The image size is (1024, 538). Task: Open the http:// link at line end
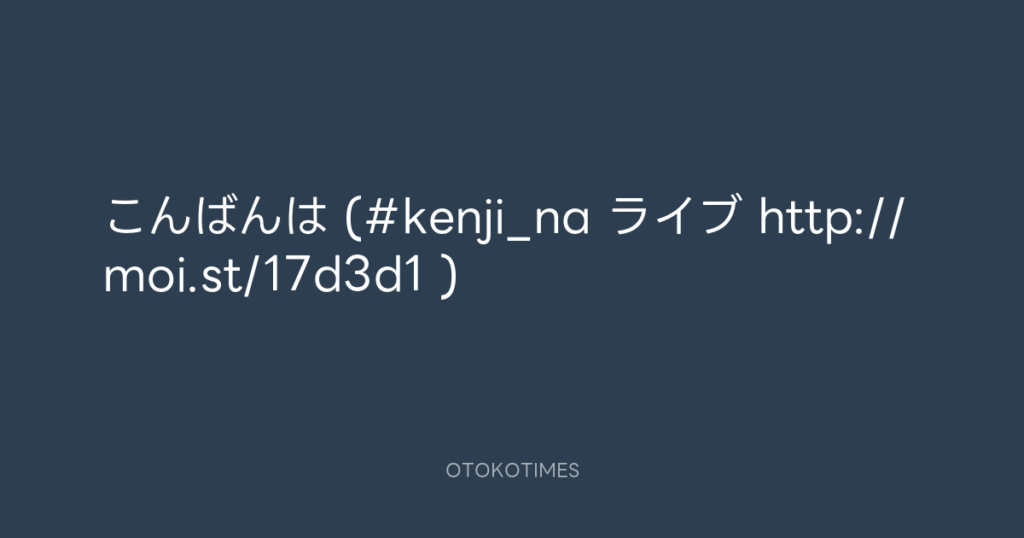tap(829, 217)
